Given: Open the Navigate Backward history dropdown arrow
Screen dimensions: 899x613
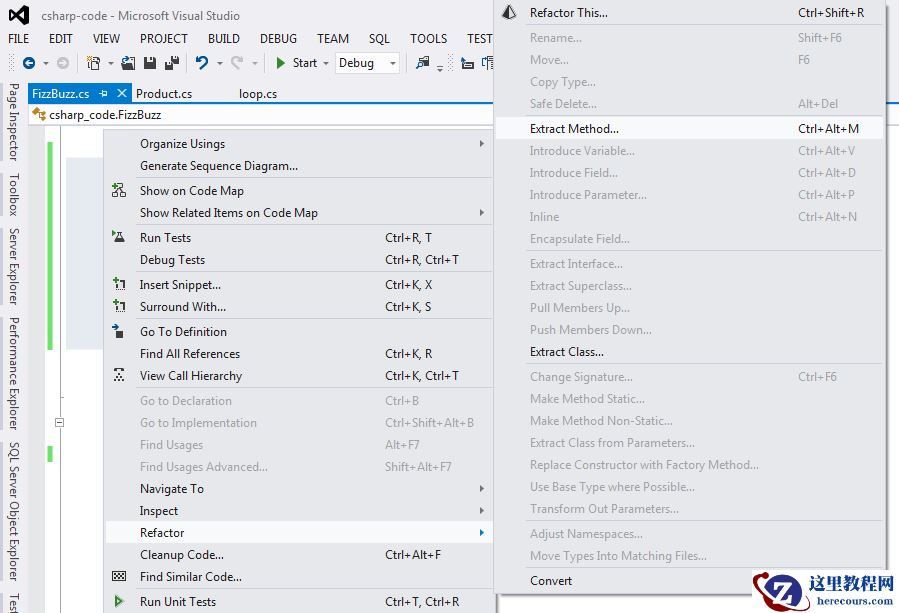Looking at the screenshot, I should [46, 64].
